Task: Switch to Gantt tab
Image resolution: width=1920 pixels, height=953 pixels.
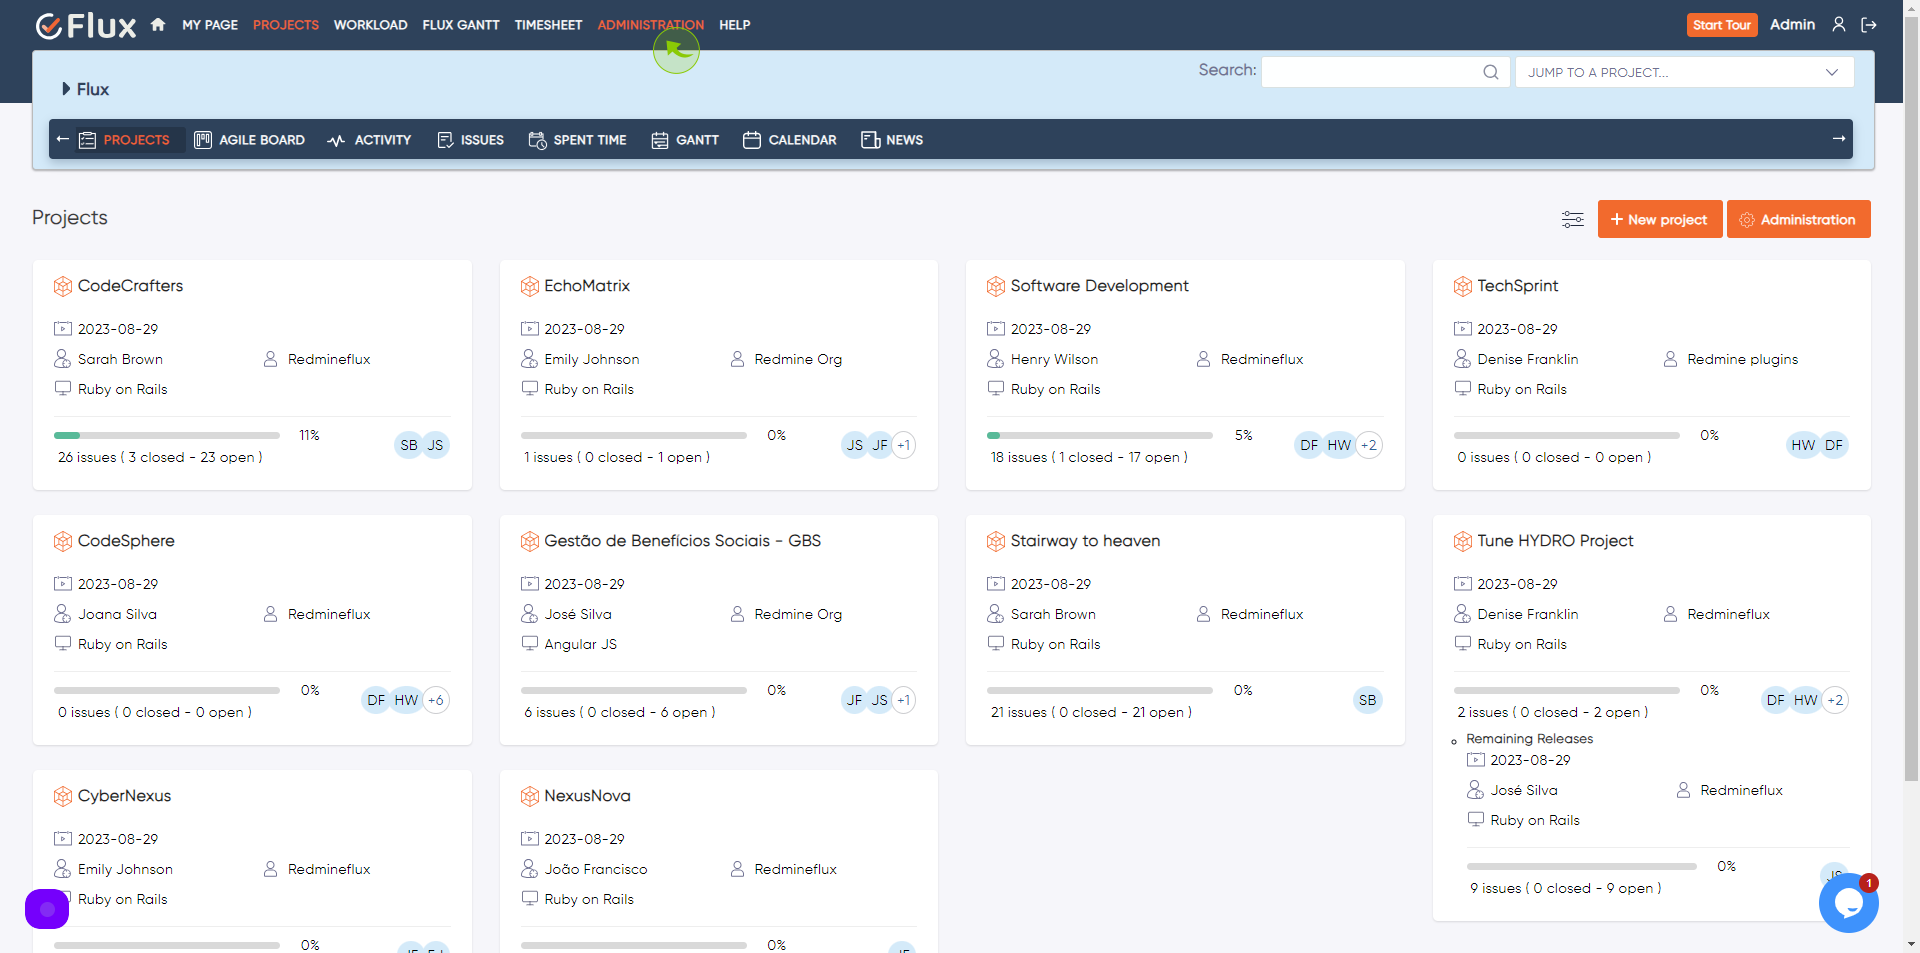Action: click(x=686, y=140)
